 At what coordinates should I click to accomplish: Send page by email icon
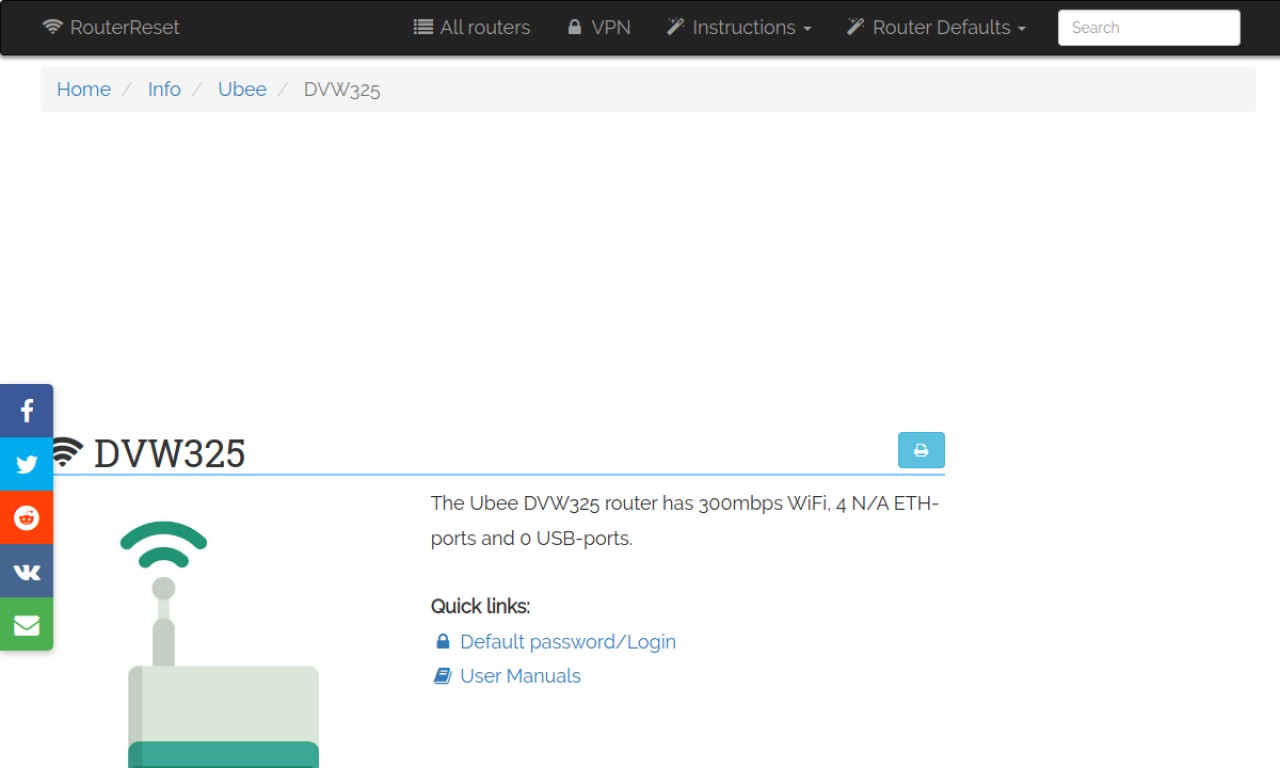tap(27, 625)
